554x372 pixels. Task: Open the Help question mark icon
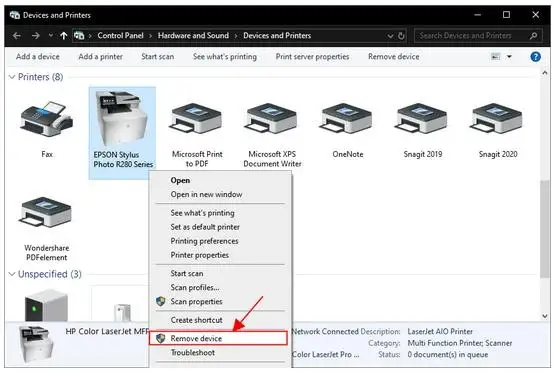pos(536,57)
